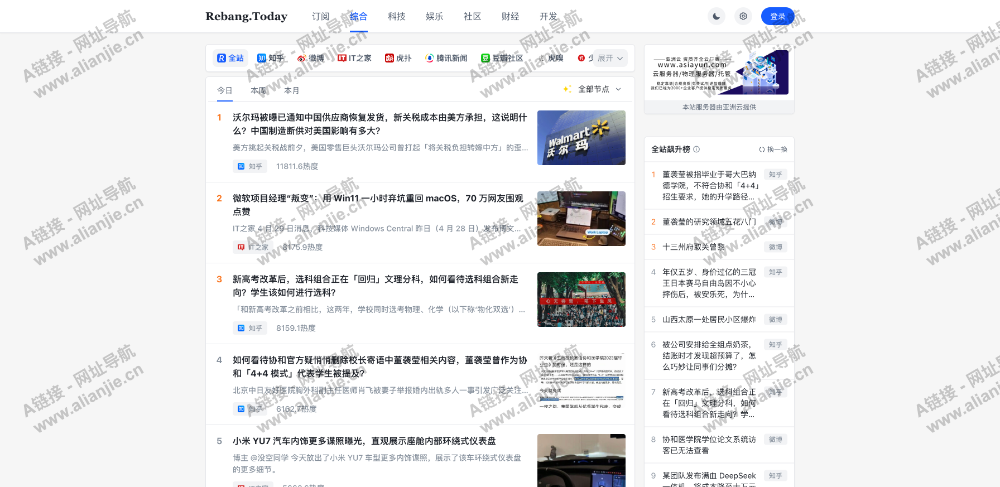Open the 财经 nav tab
Viewport: 1000px width, 487px height.
tap(510, 17)
